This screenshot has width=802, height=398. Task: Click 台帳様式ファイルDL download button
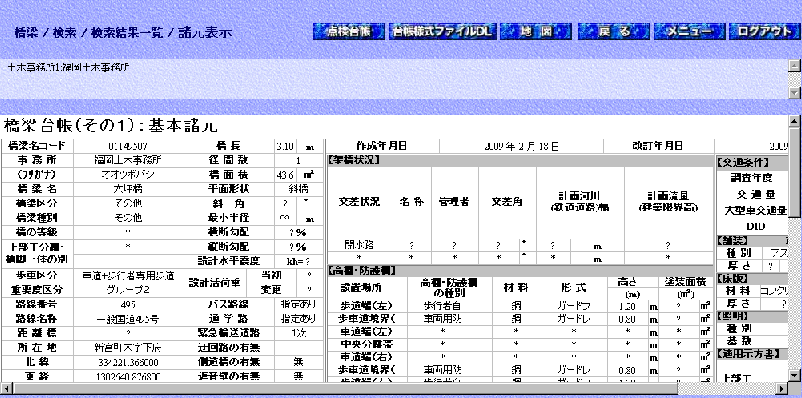(x=442, y=32)
